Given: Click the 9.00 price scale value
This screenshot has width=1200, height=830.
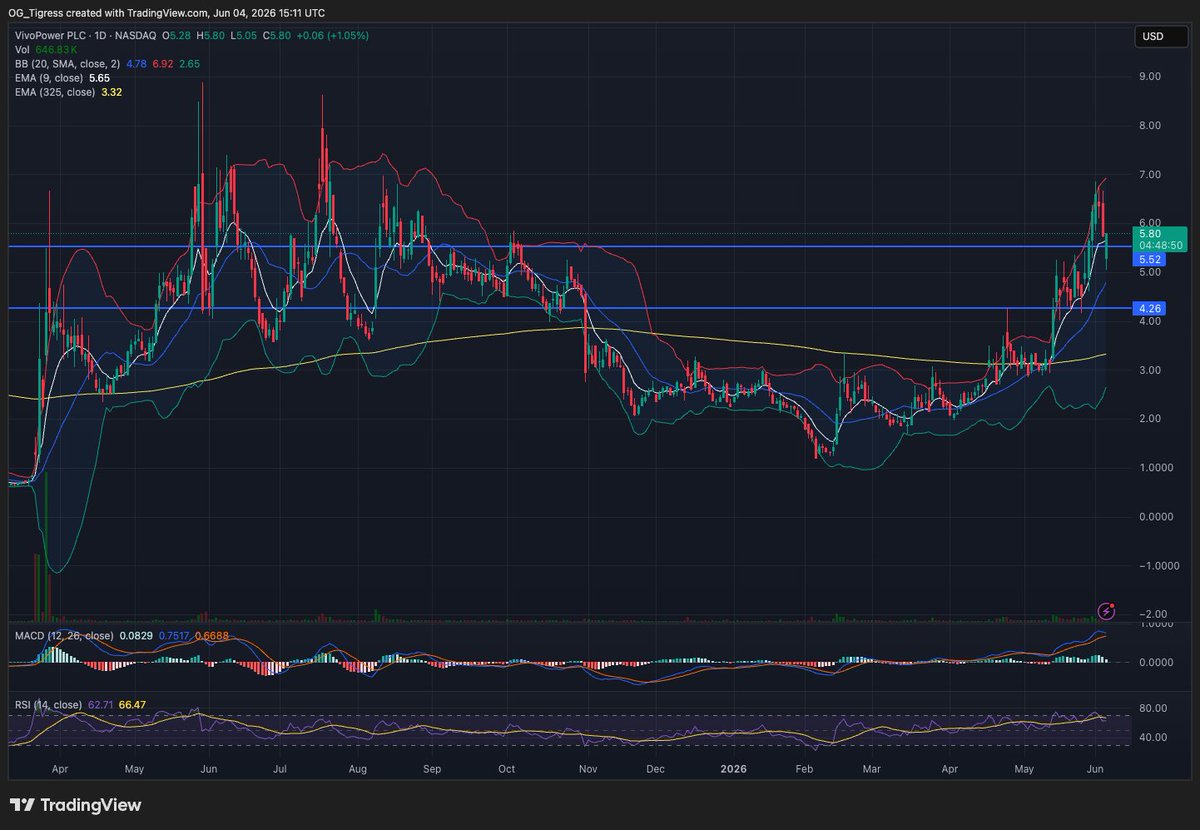Looking at the screenshot, I should 1149,77.
